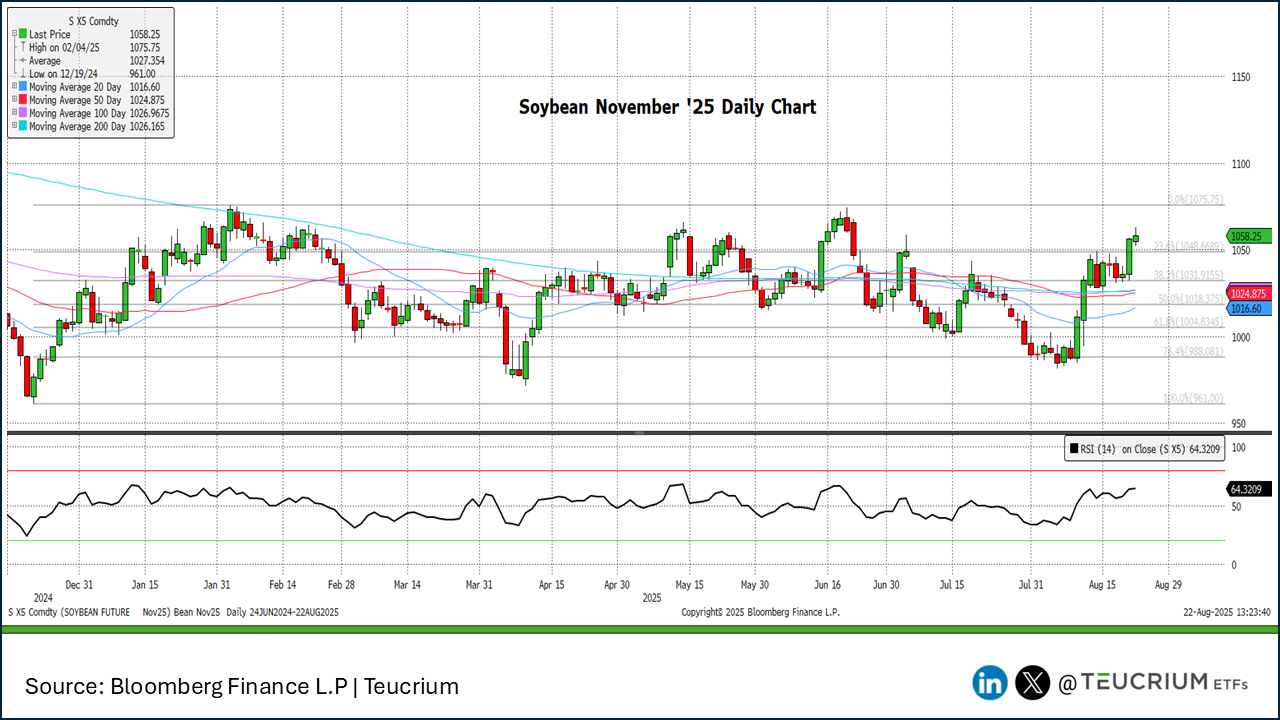The width and height of the screenshot is (1280, 720).
Task: Click the timestamp '22-Aug-2025 13:23:40'
Action: coord(1227,611)
